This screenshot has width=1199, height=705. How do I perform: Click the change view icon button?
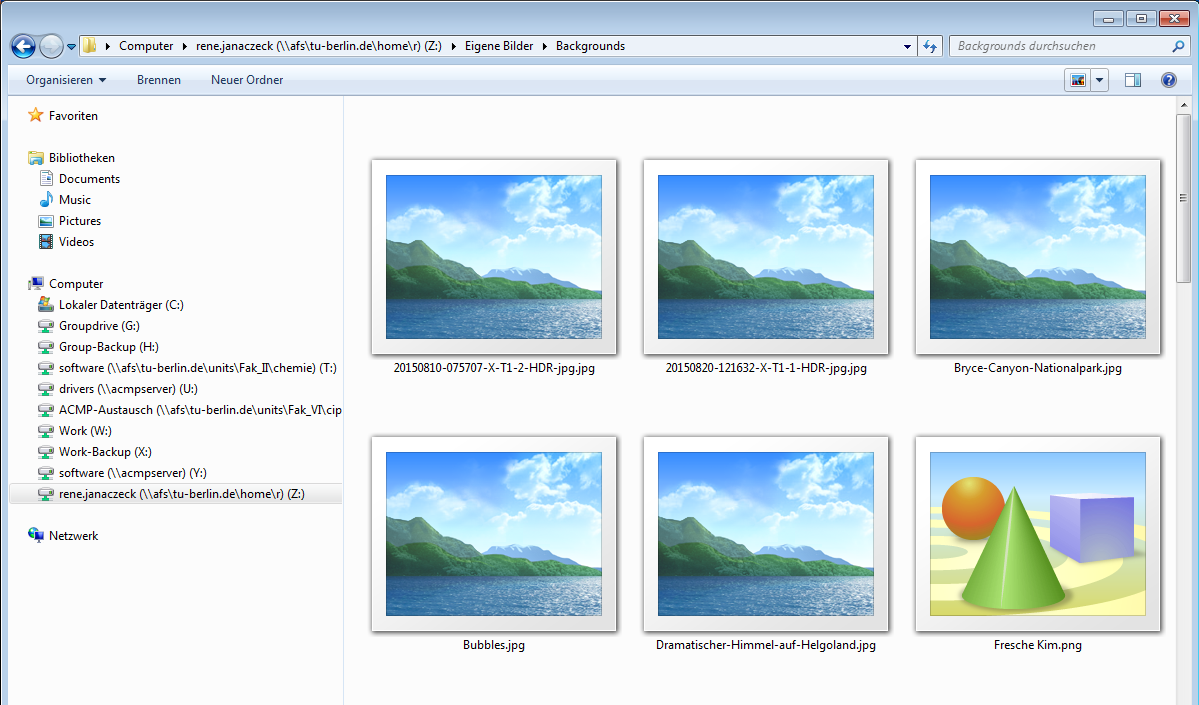click(1078, 80)
